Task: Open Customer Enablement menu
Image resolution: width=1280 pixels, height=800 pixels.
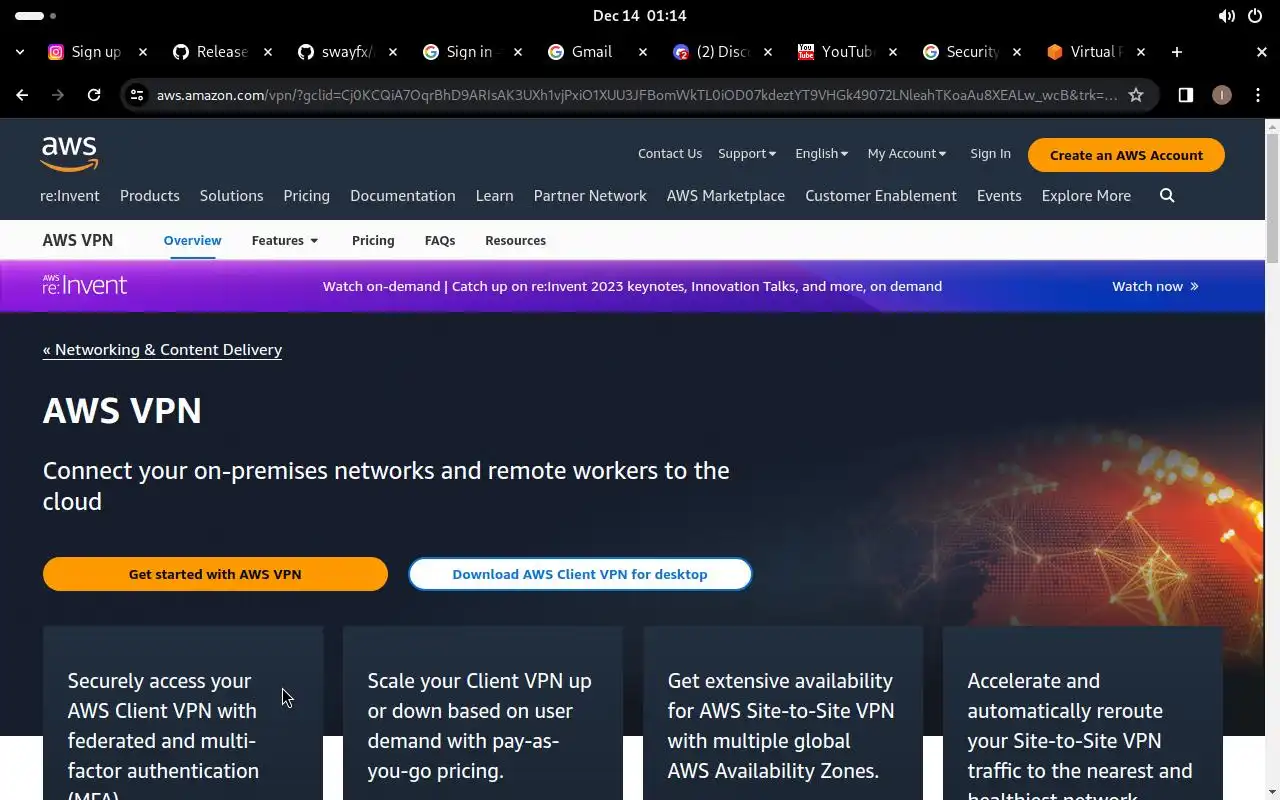Action: [x=881, y=196]
